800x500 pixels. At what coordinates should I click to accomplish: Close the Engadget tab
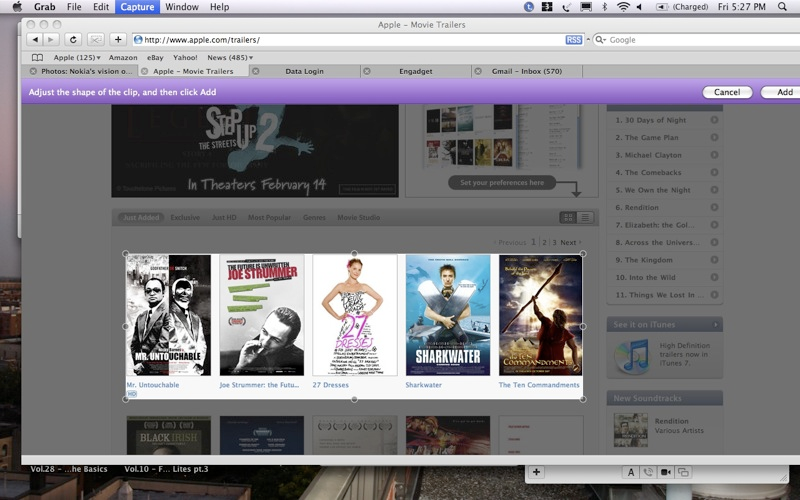(x=367, y=71)
